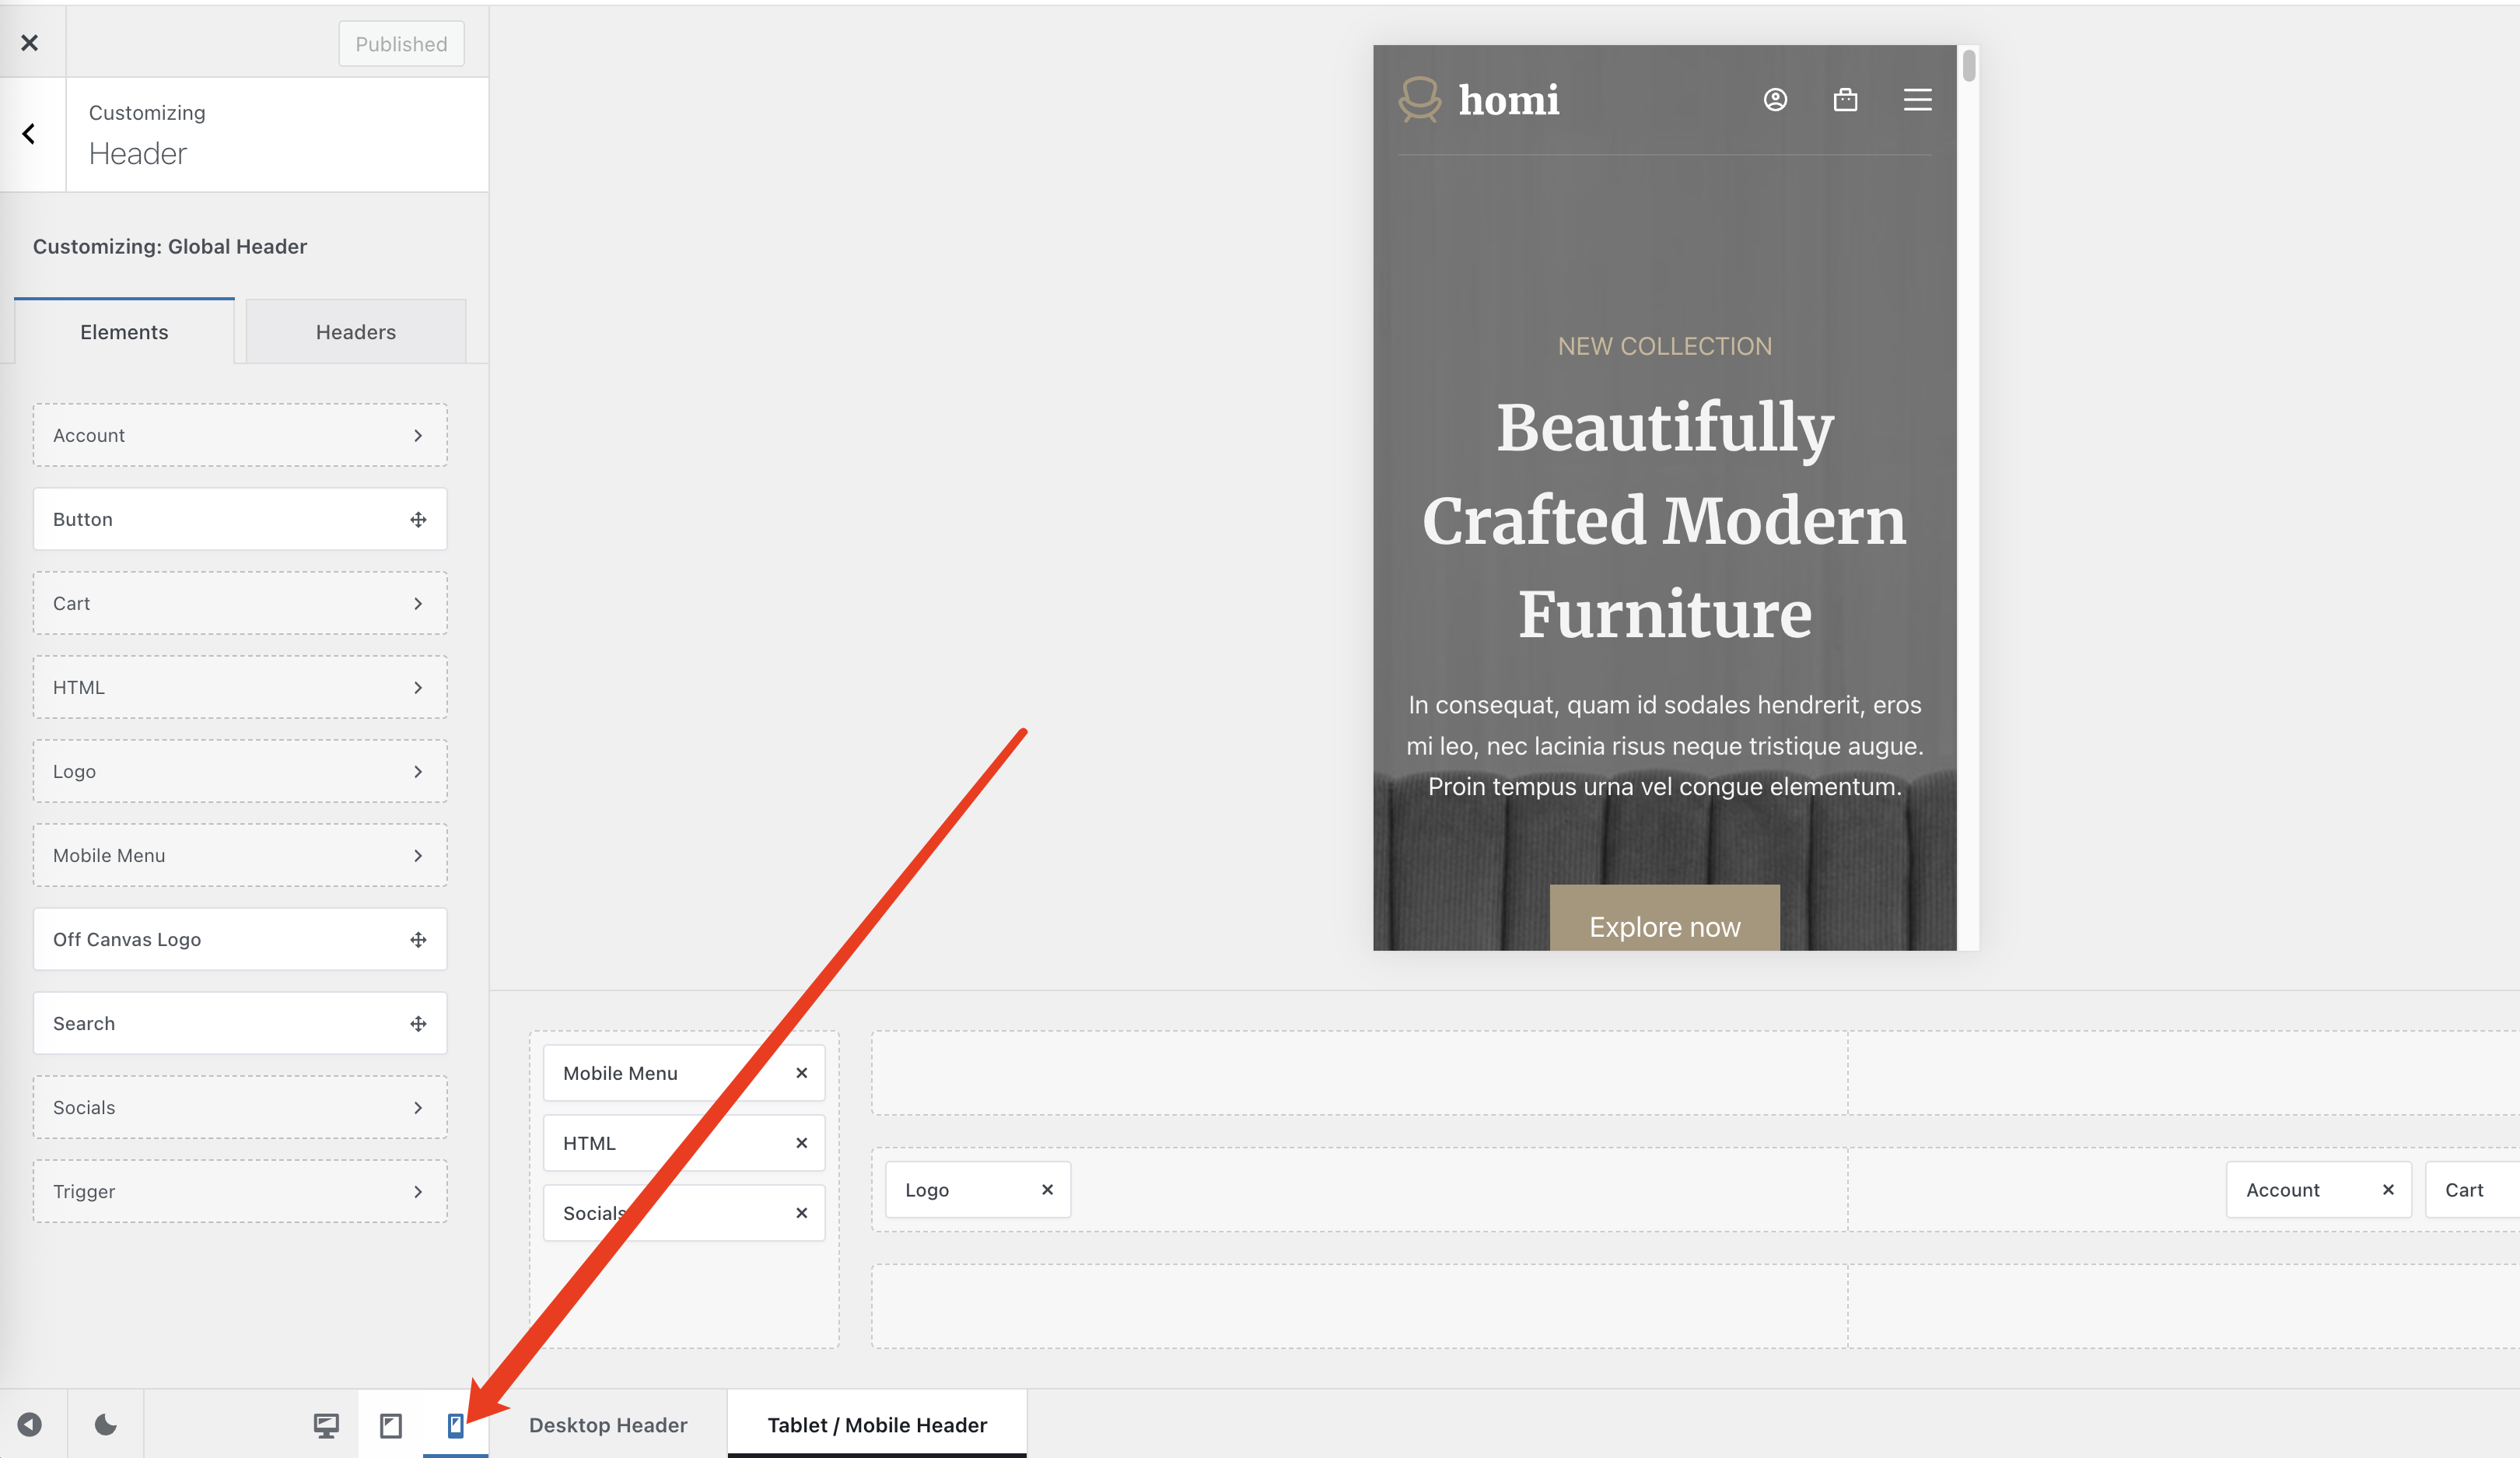Close the Customizer with the X icon
The height and width of the screenshot is (1458, 2520).
tap(29, 42)
